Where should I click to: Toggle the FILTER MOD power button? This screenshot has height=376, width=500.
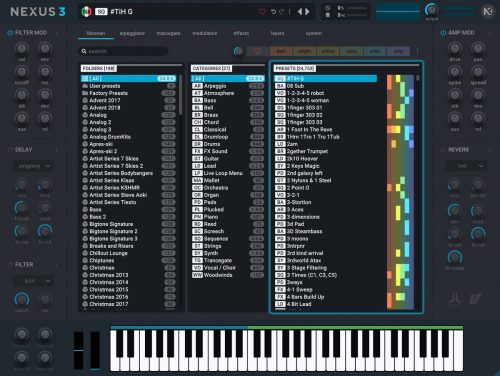point(10,33)
